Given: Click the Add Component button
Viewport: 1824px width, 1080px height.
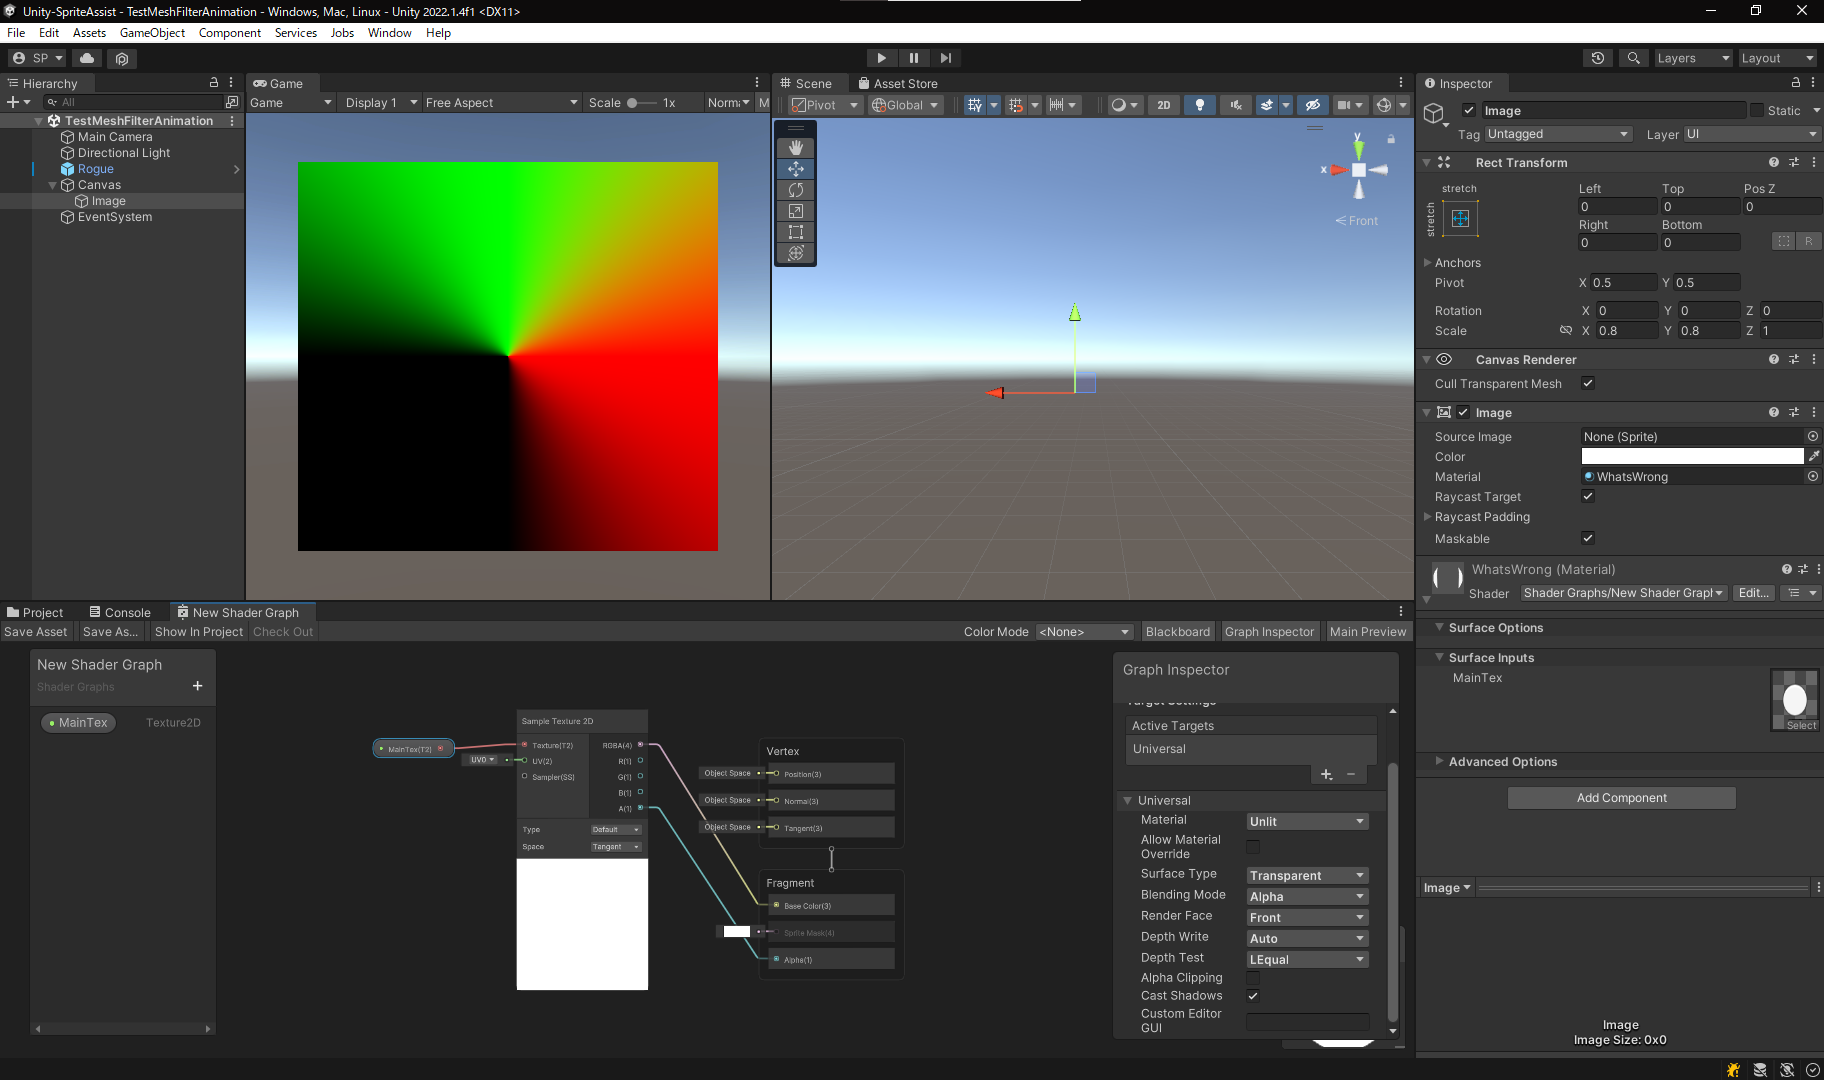Looking at the screenshot, I should [x=1621, y=798].
